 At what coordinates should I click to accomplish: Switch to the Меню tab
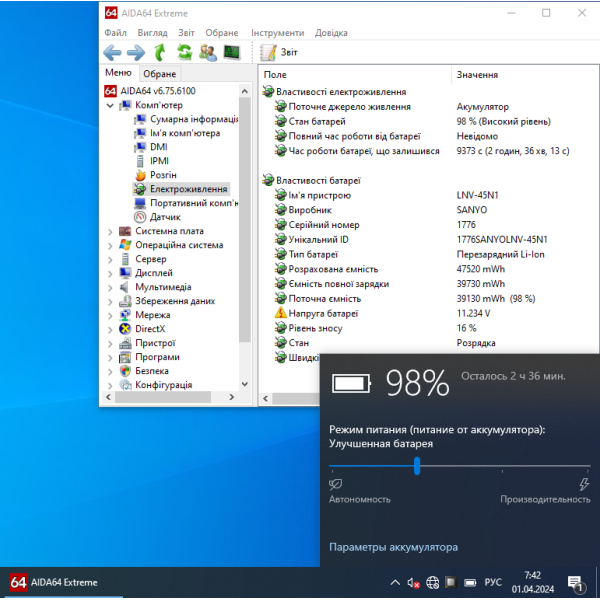(118, 73)
